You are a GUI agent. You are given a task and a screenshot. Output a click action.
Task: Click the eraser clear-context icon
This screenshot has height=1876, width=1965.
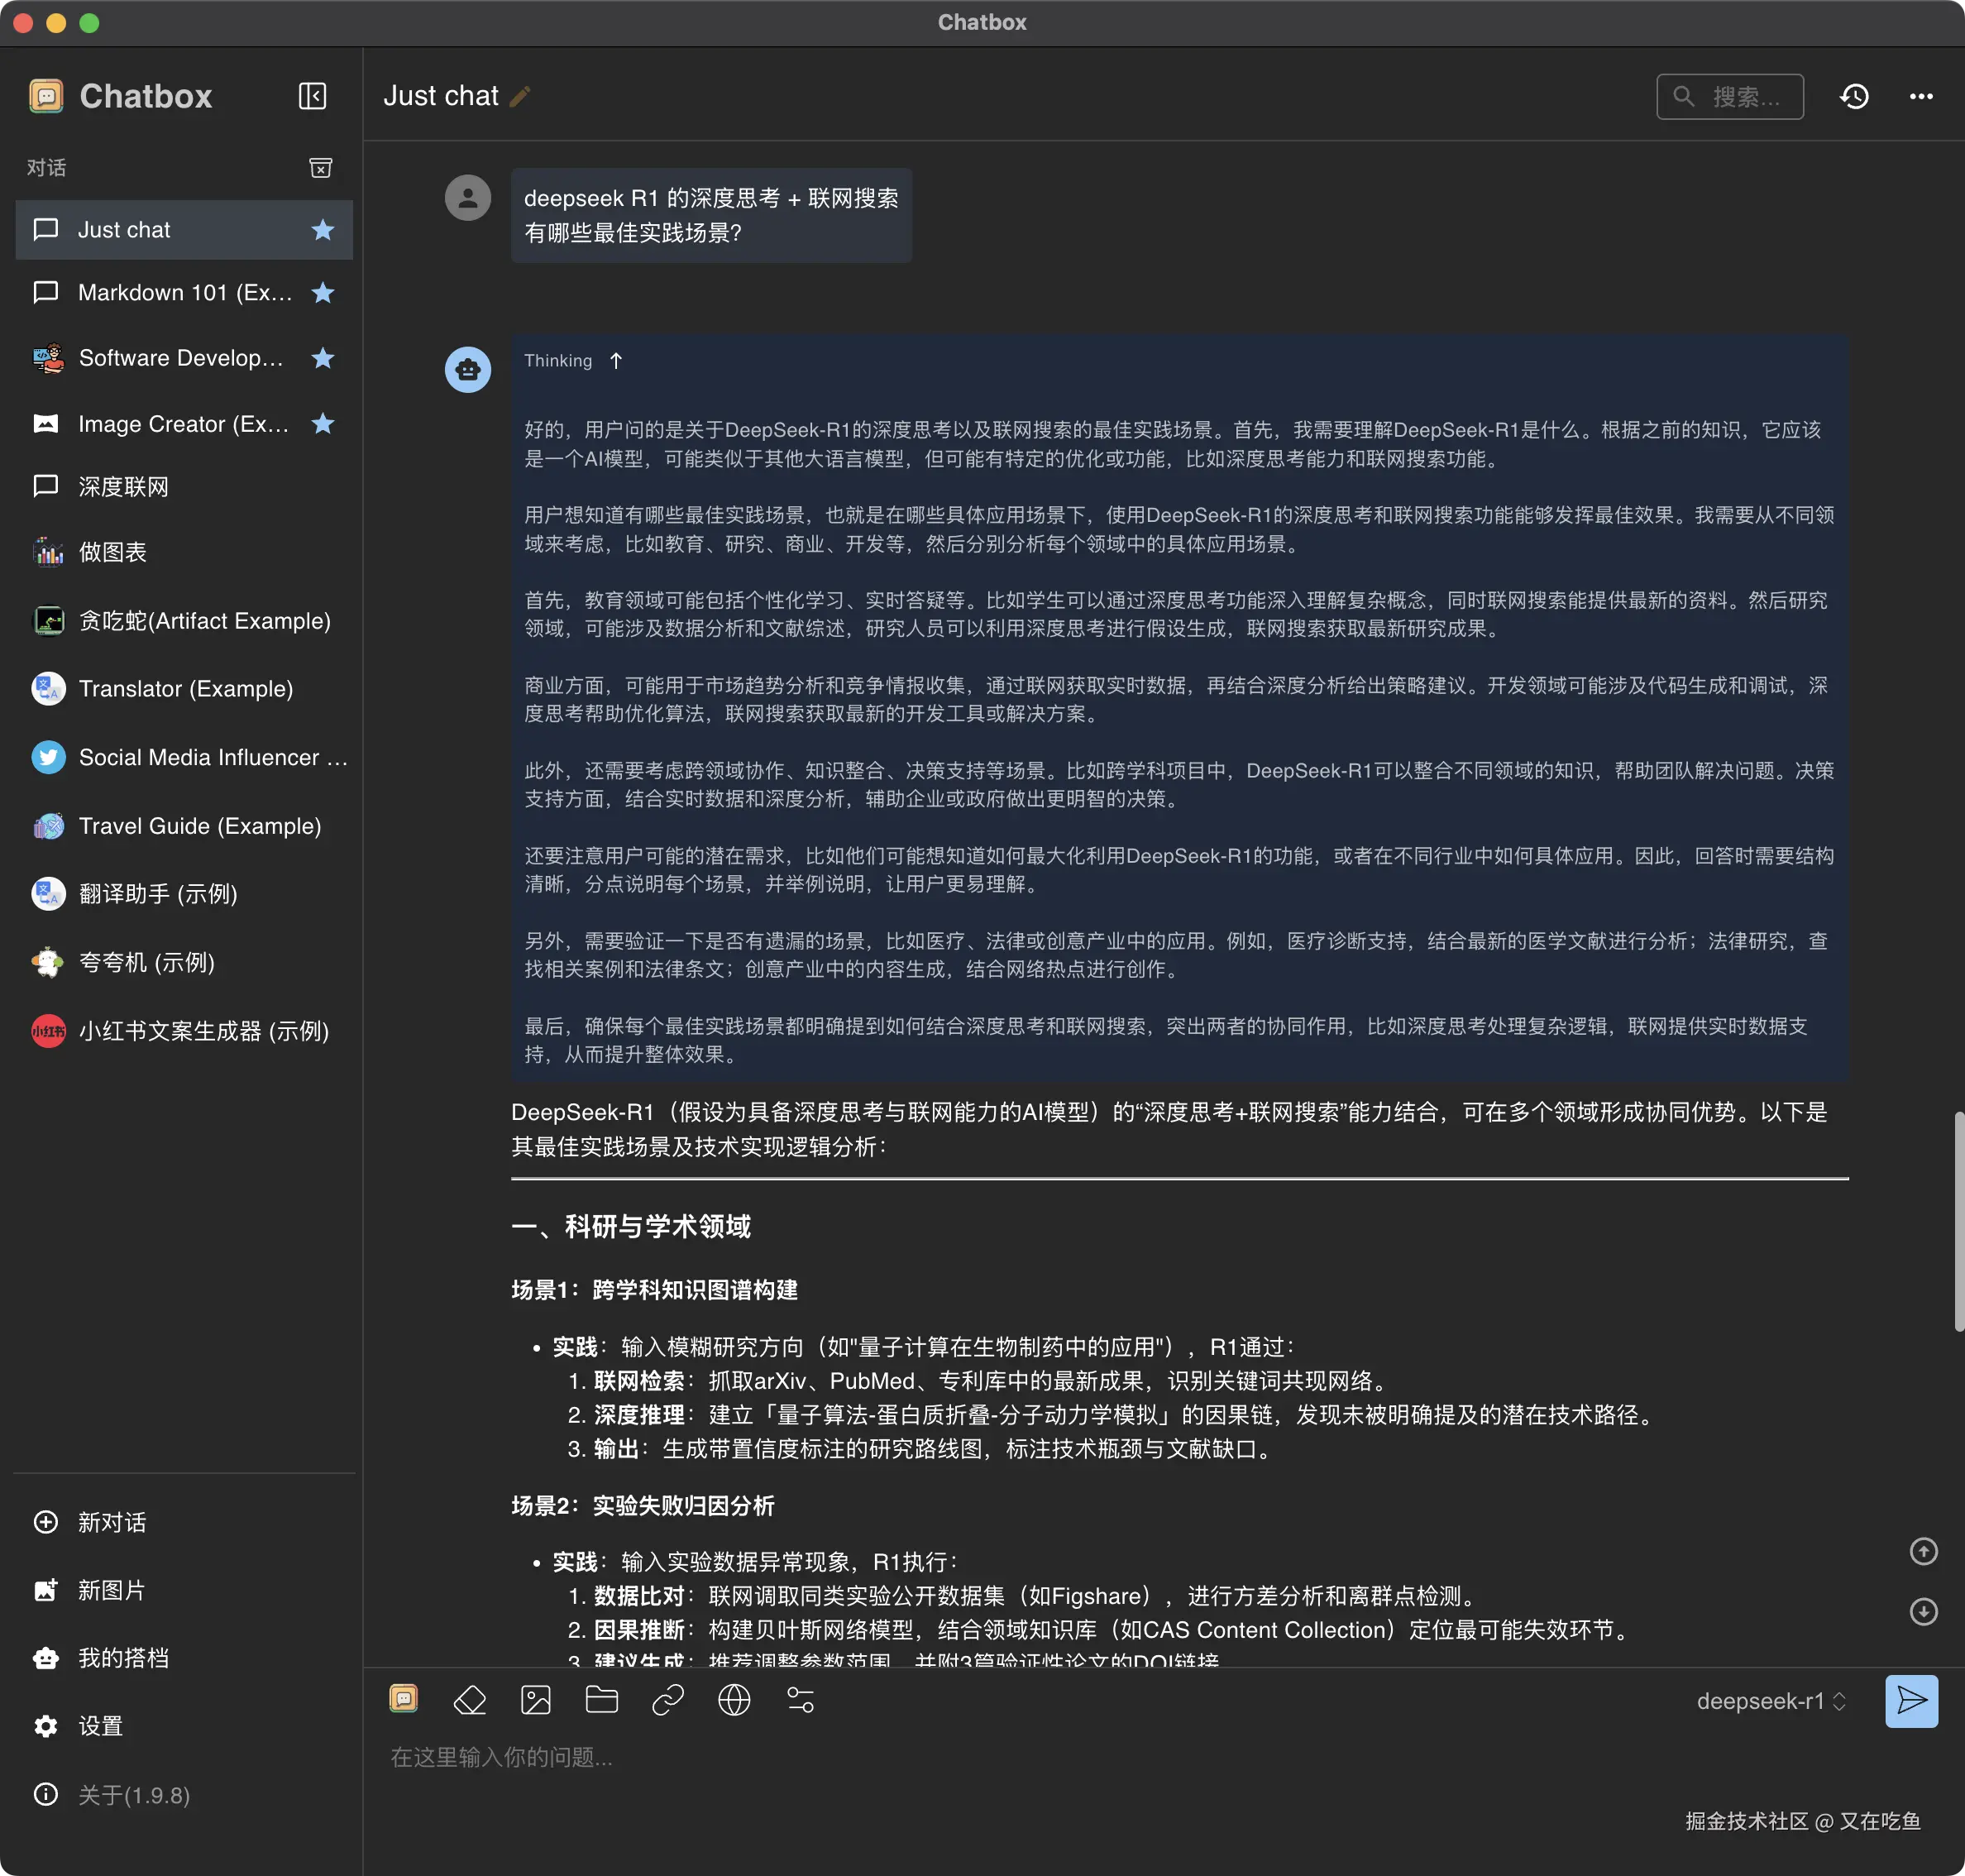(469, 1700)
